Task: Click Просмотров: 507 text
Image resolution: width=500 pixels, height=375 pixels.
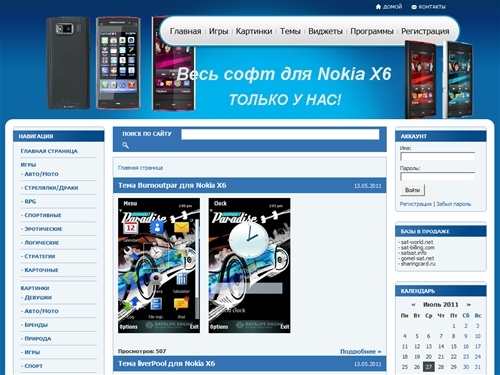Action: [142, 351]
